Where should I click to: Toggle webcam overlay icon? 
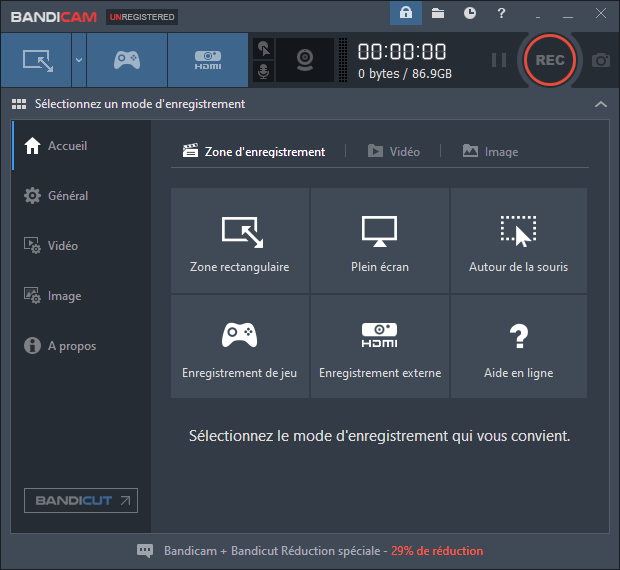[305, 60]
